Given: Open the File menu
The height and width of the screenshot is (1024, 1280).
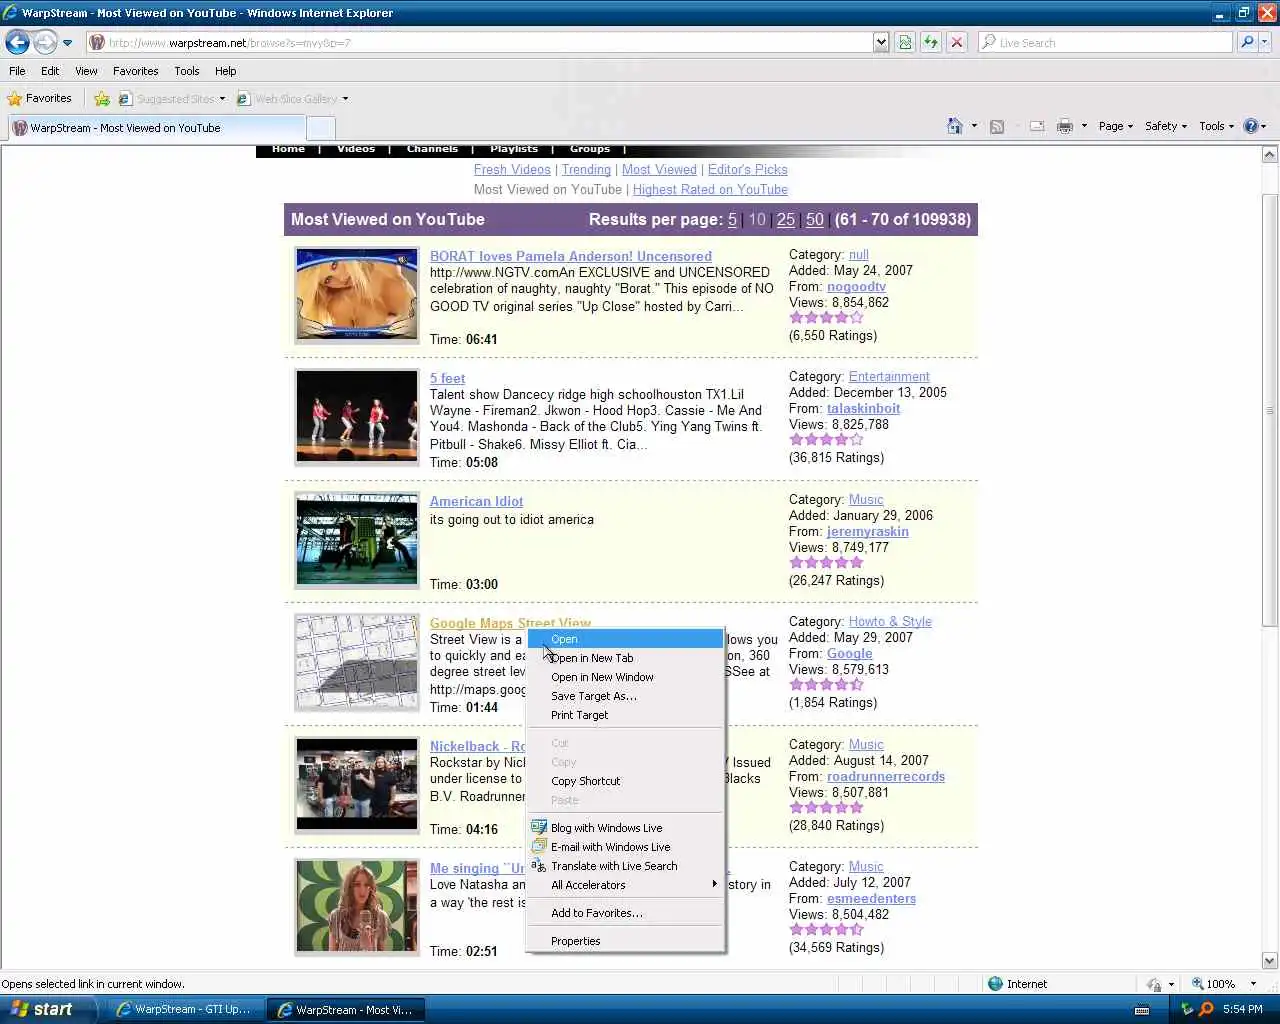Looking at the screenshot, I should point(17,71).
